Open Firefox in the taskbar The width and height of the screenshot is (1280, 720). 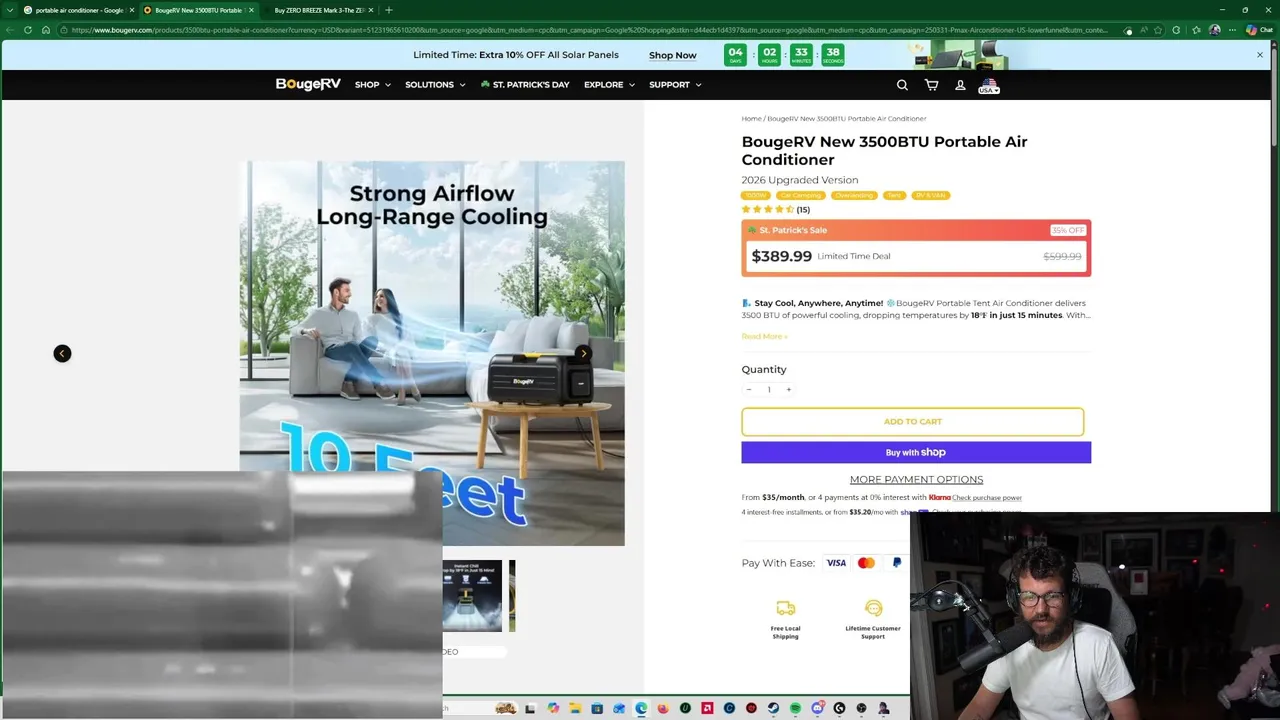click(x=663, y=708)
